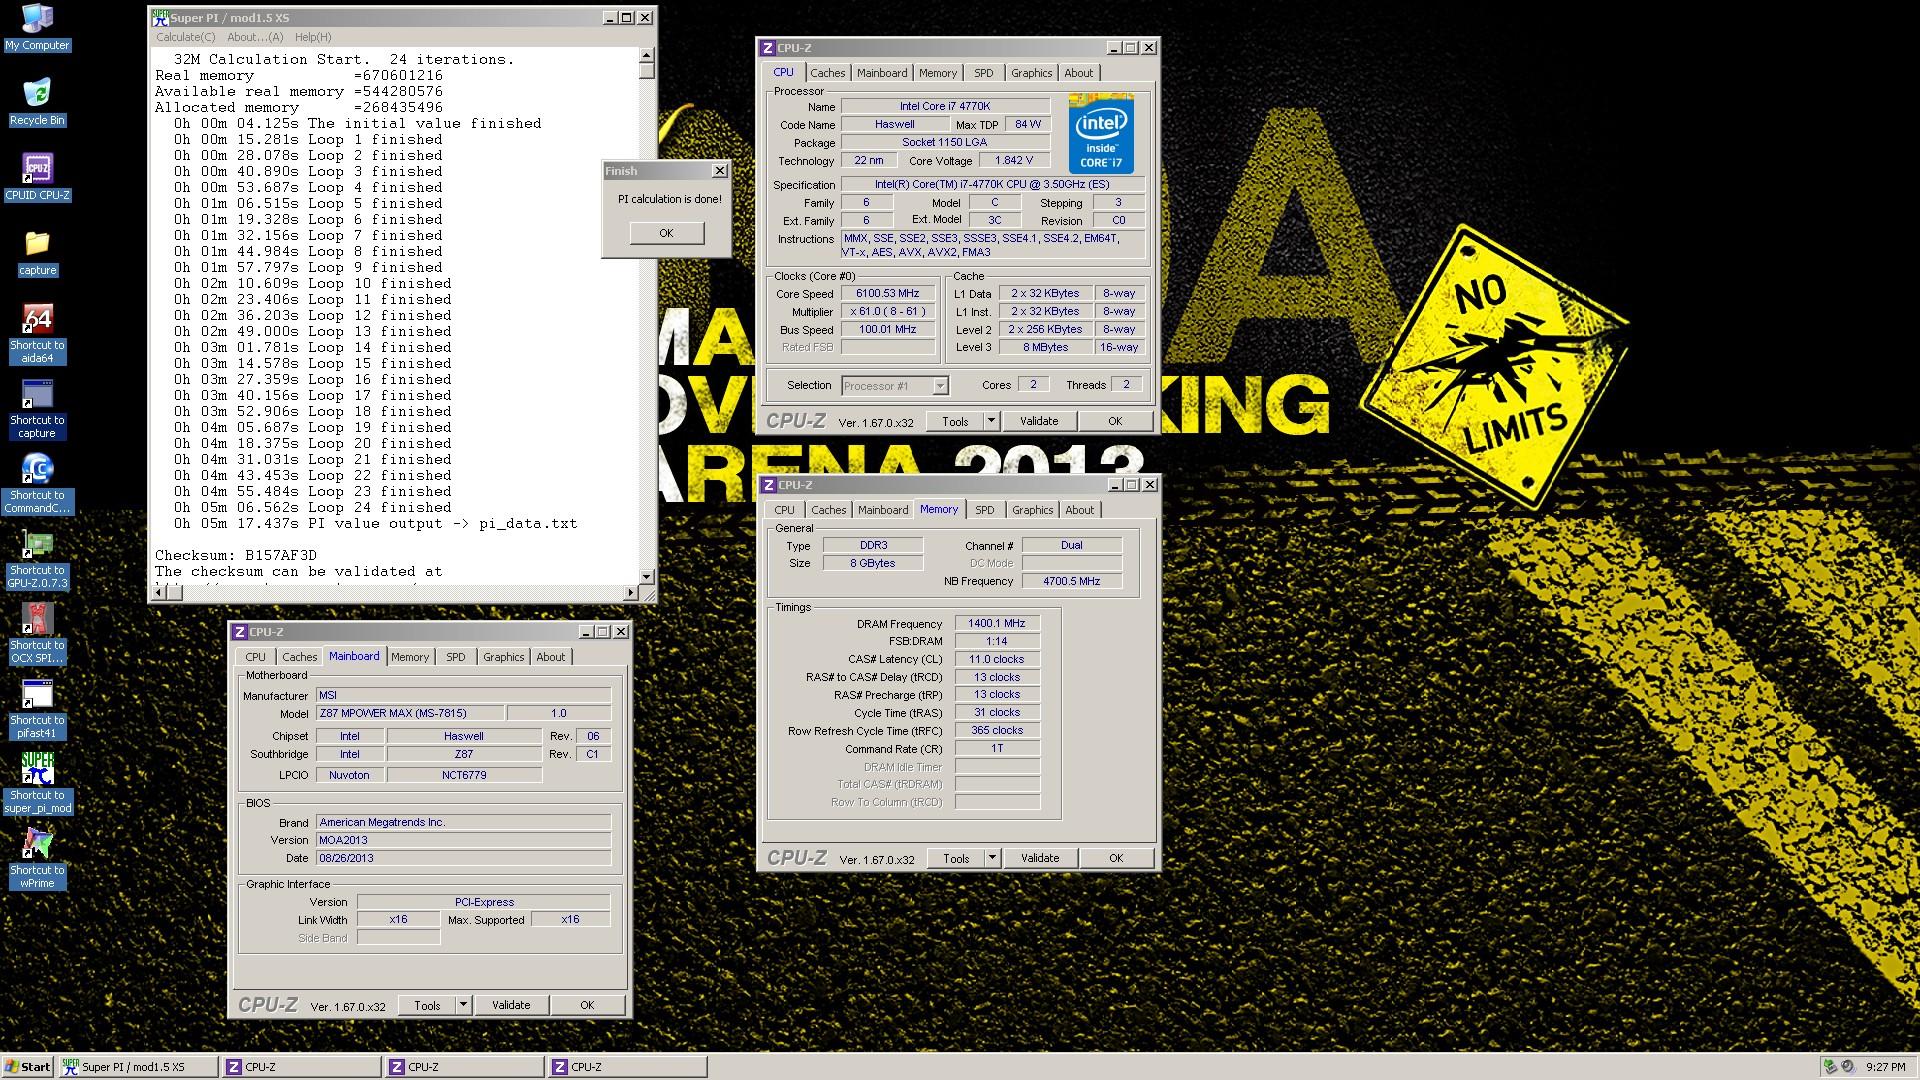Select SPD tab in Memory CPU-Z window

tap(984, 510)
